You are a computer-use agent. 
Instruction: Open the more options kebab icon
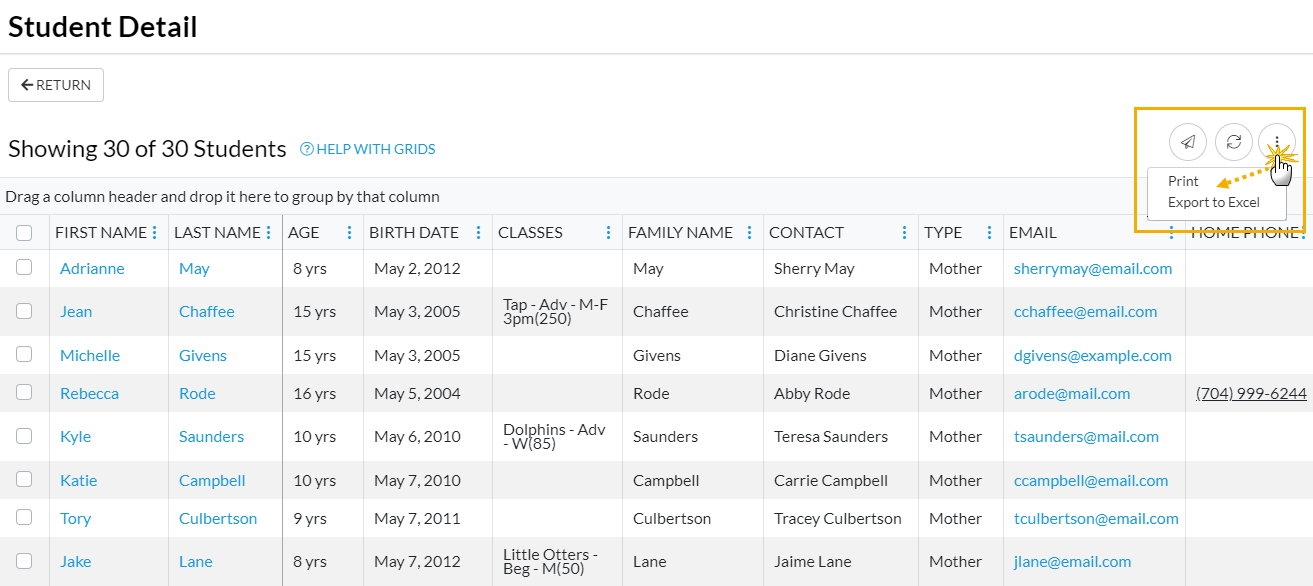pyautogui.click(x=1277, y=142)
